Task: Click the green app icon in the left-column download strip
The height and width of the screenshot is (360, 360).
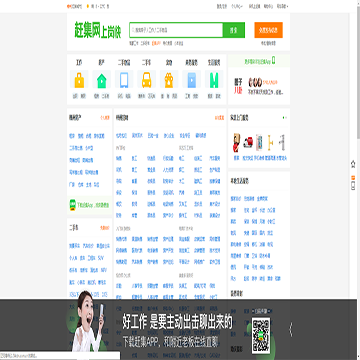Action: tap(72, 205)
